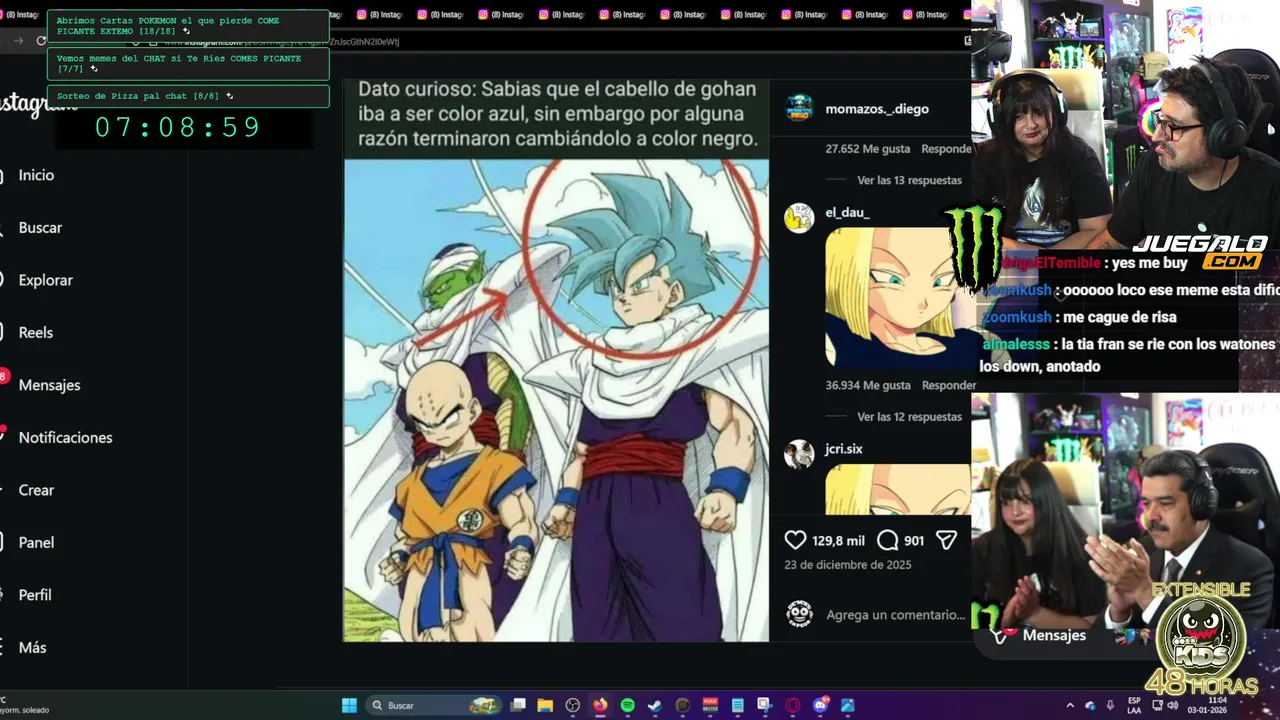Open momazos._.diego profile avatar
Image resolution: width=1280 pixels, height=720 pixels.
pyautogui.click(x=799, y=107)
